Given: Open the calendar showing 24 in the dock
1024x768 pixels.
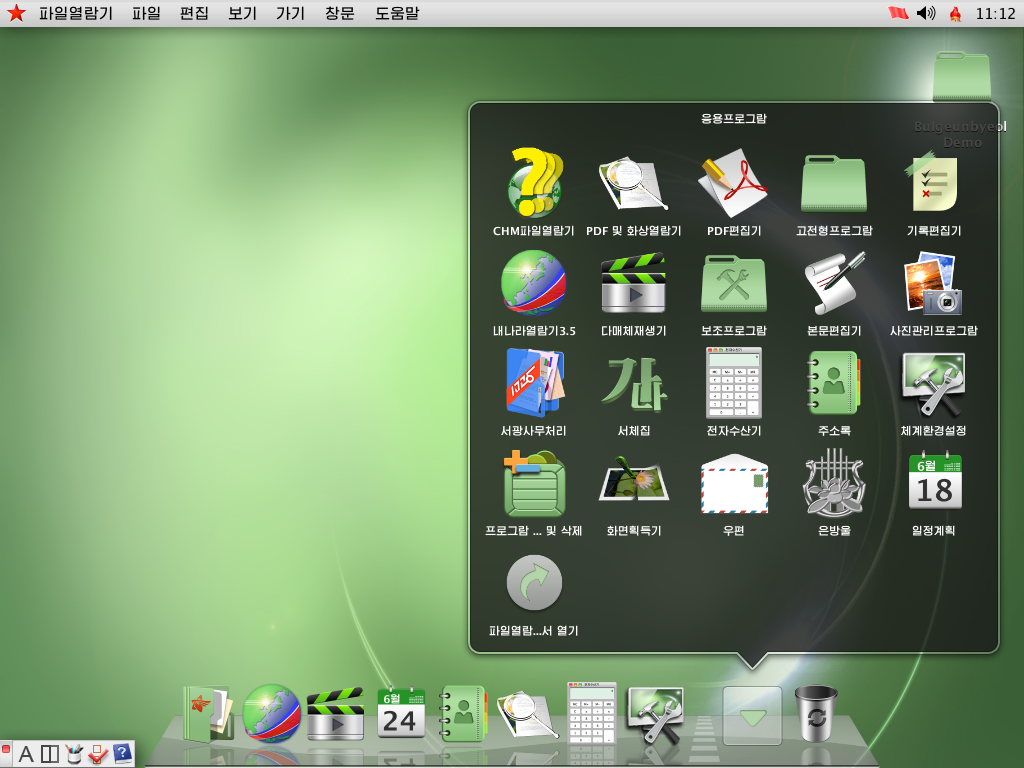Looking at the screenshot, I should [401, 712].
